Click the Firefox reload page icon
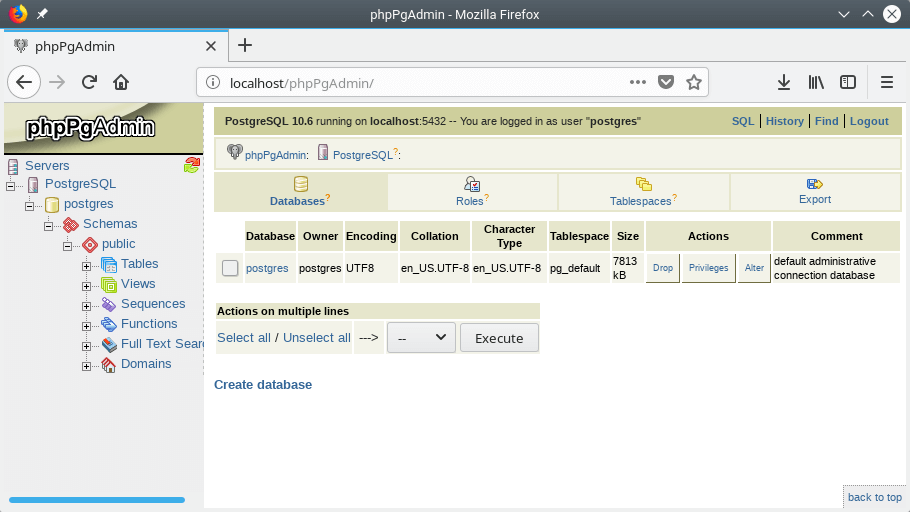The image size is (910, 512). click(x=89, y=82)
